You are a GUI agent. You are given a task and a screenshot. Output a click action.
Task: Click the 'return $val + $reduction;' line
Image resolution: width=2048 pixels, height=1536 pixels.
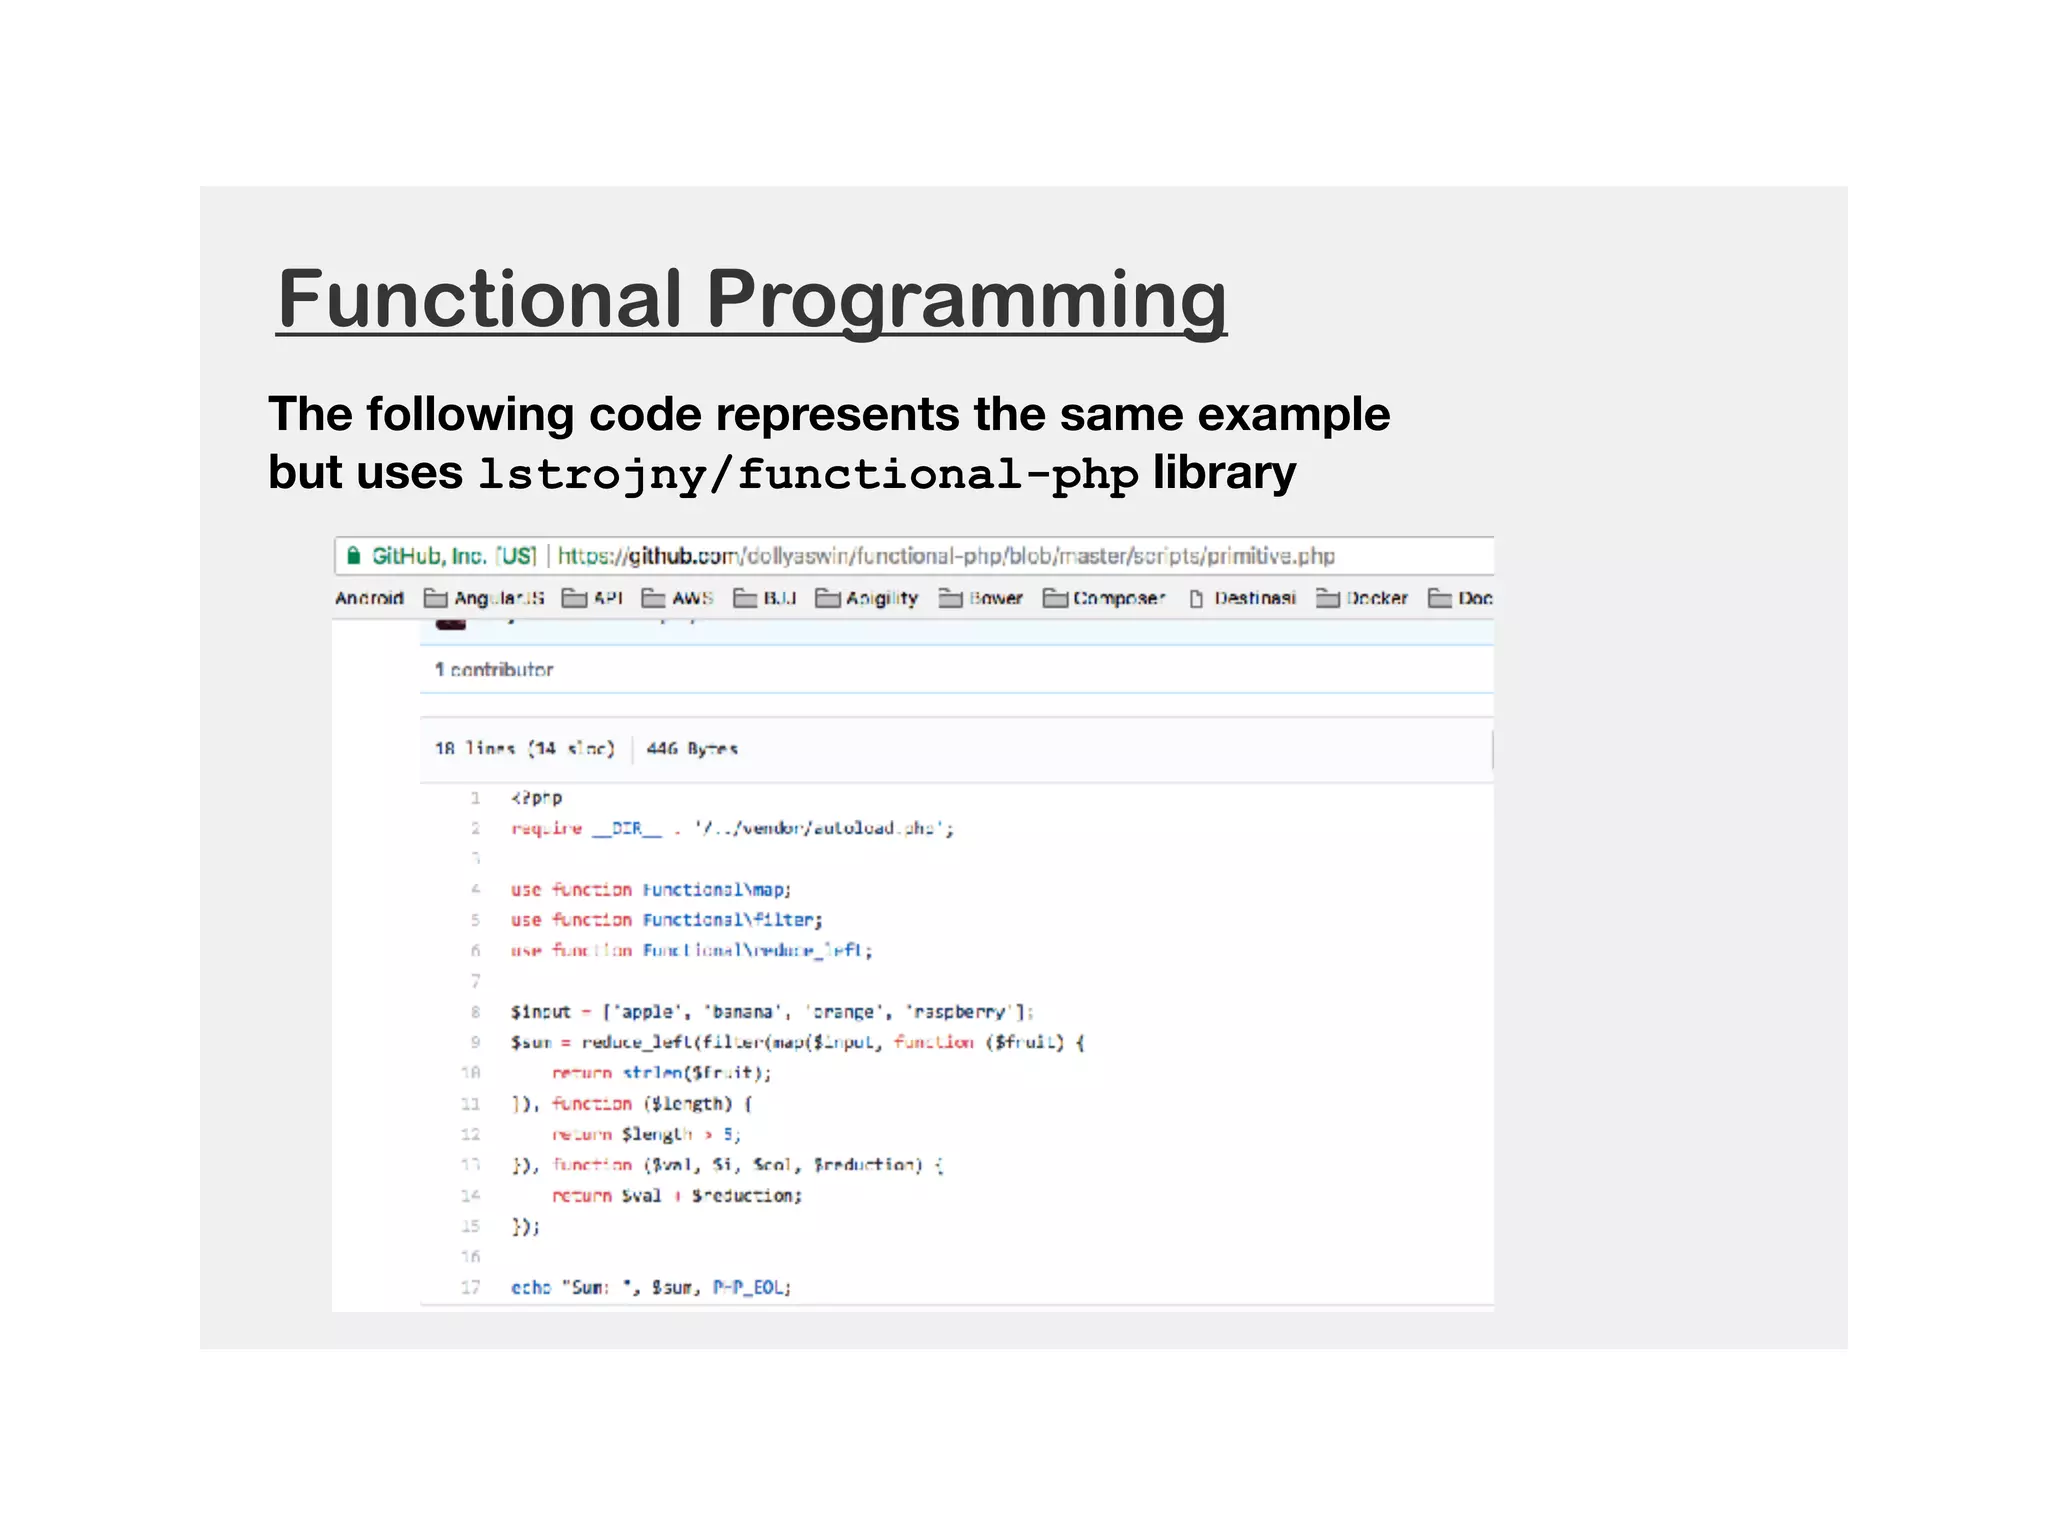click(677, 1195)
